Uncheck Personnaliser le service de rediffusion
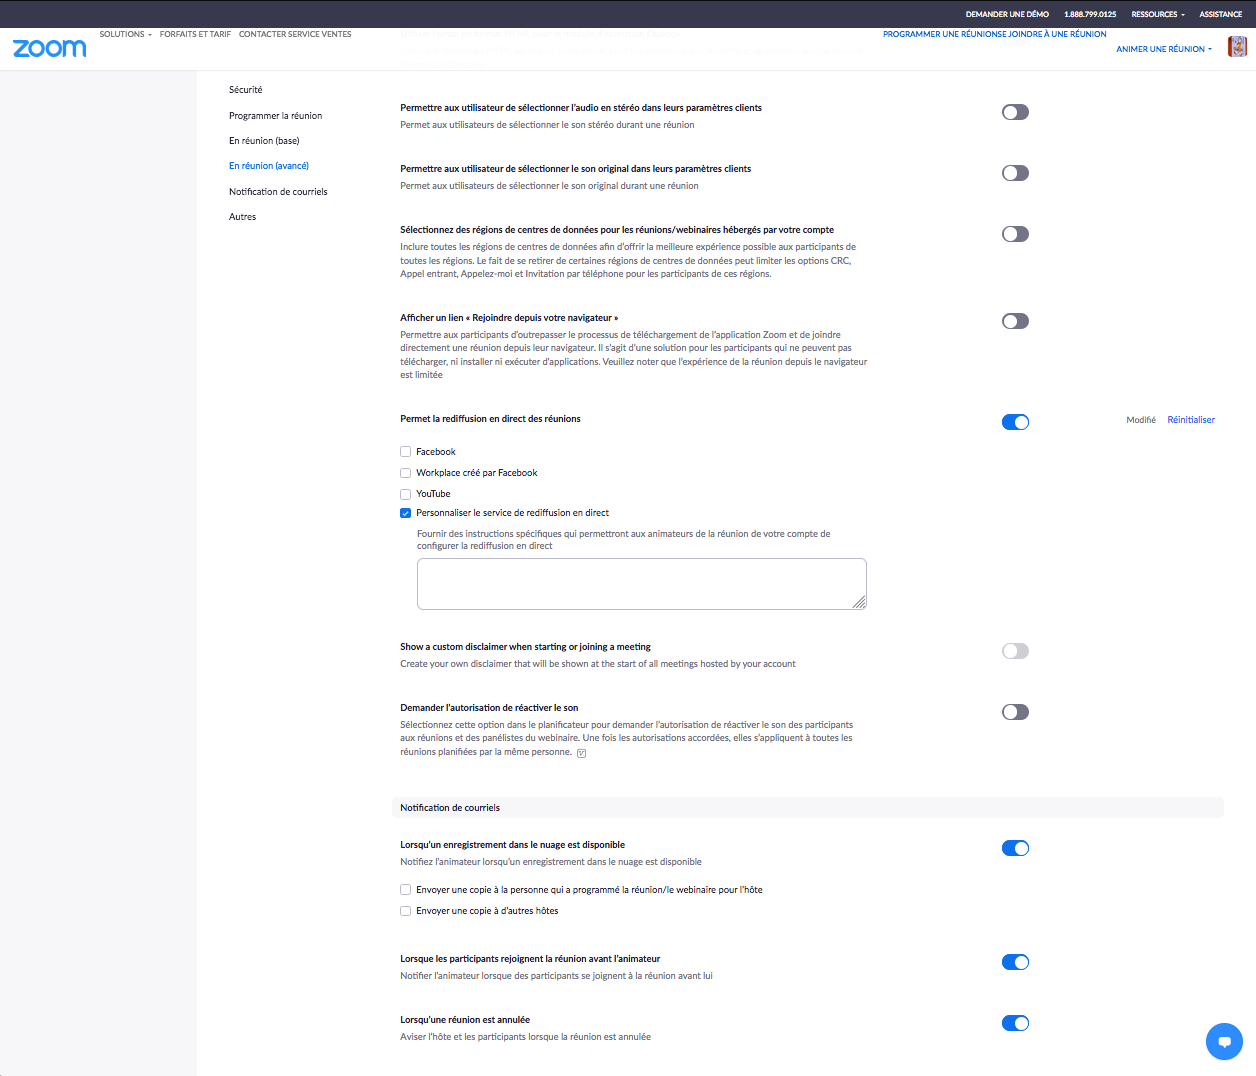The image size is (1256, 1076). point(406,513)
